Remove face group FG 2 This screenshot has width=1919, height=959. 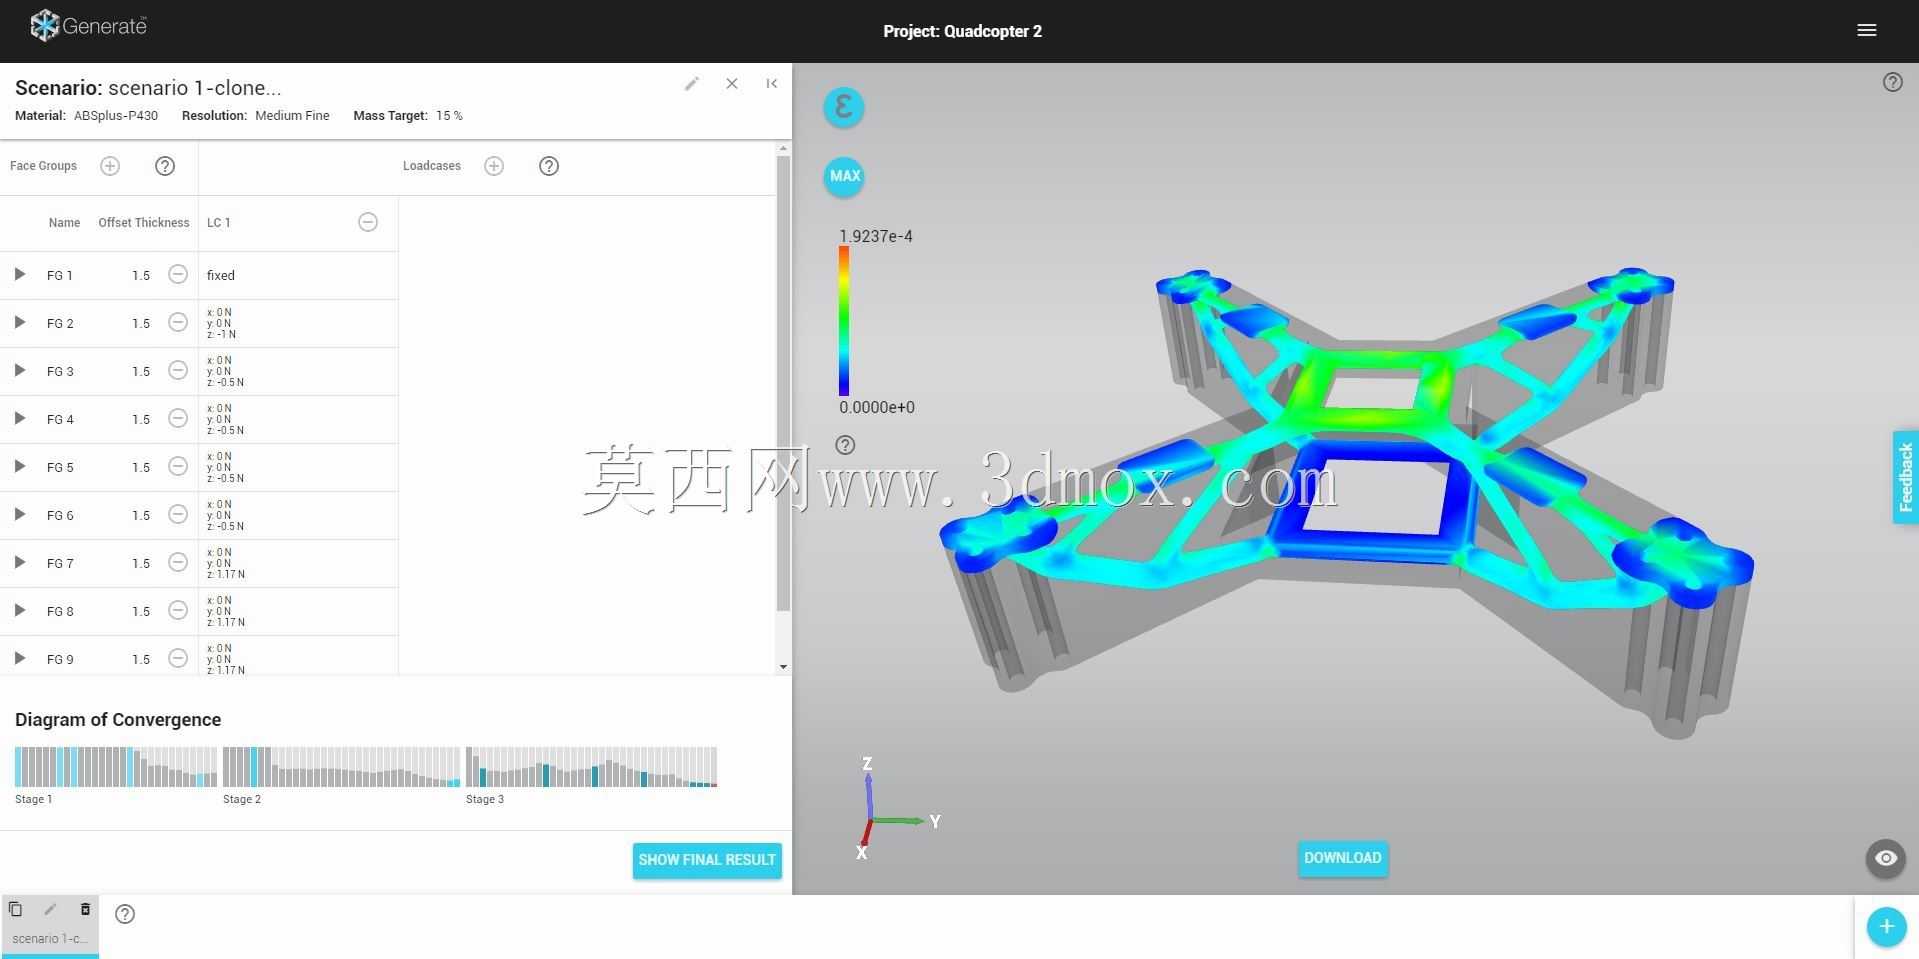tap(178, 322)
